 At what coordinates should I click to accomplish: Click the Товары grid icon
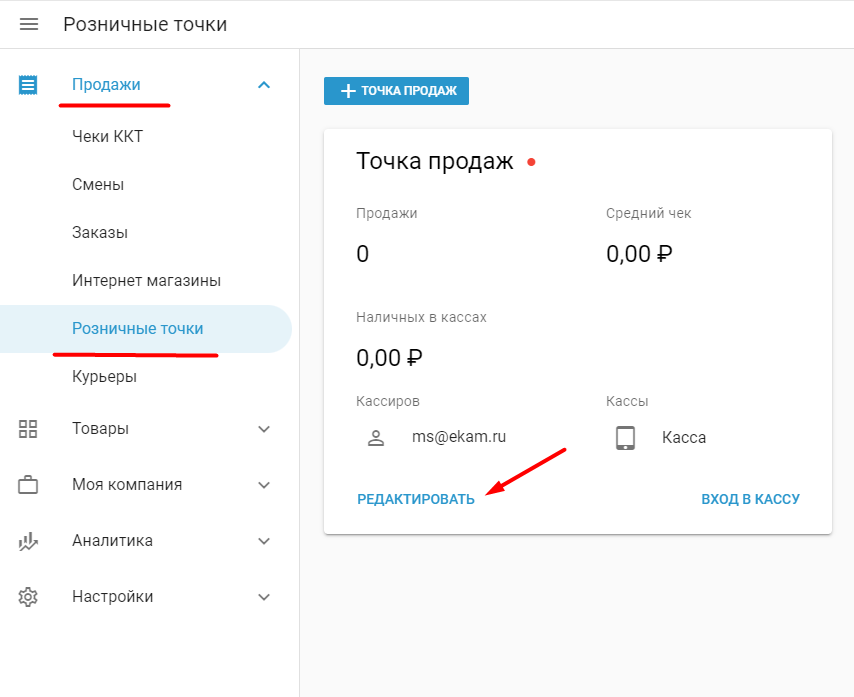(x=28, y=429)
